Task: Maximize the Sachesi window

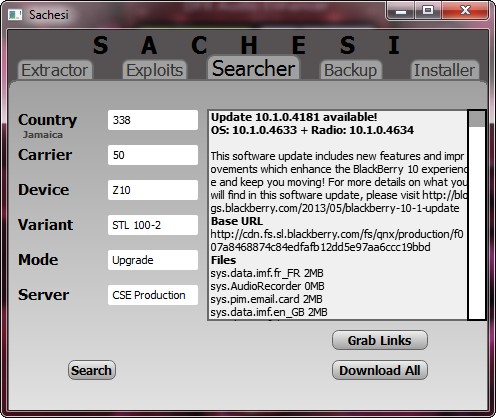Action: [x=428, y=11]
